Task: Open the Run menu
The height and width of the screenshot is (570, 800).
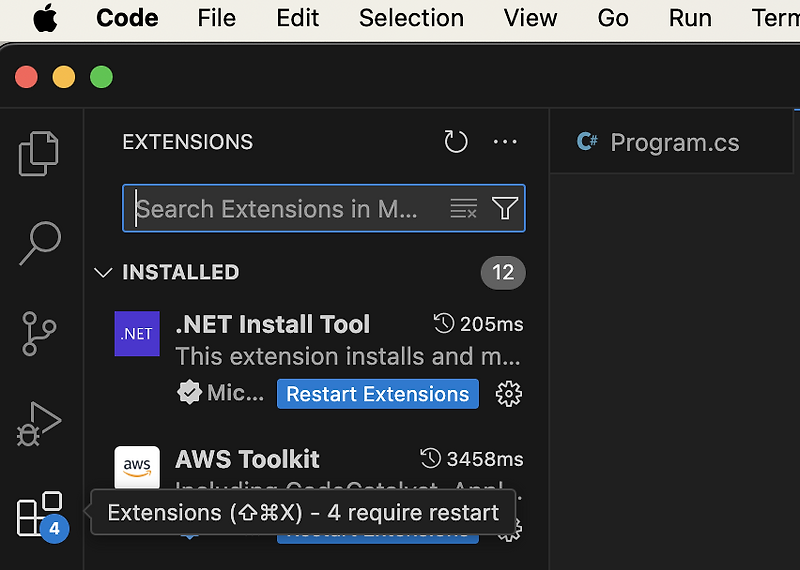Action: coord(690,18)
